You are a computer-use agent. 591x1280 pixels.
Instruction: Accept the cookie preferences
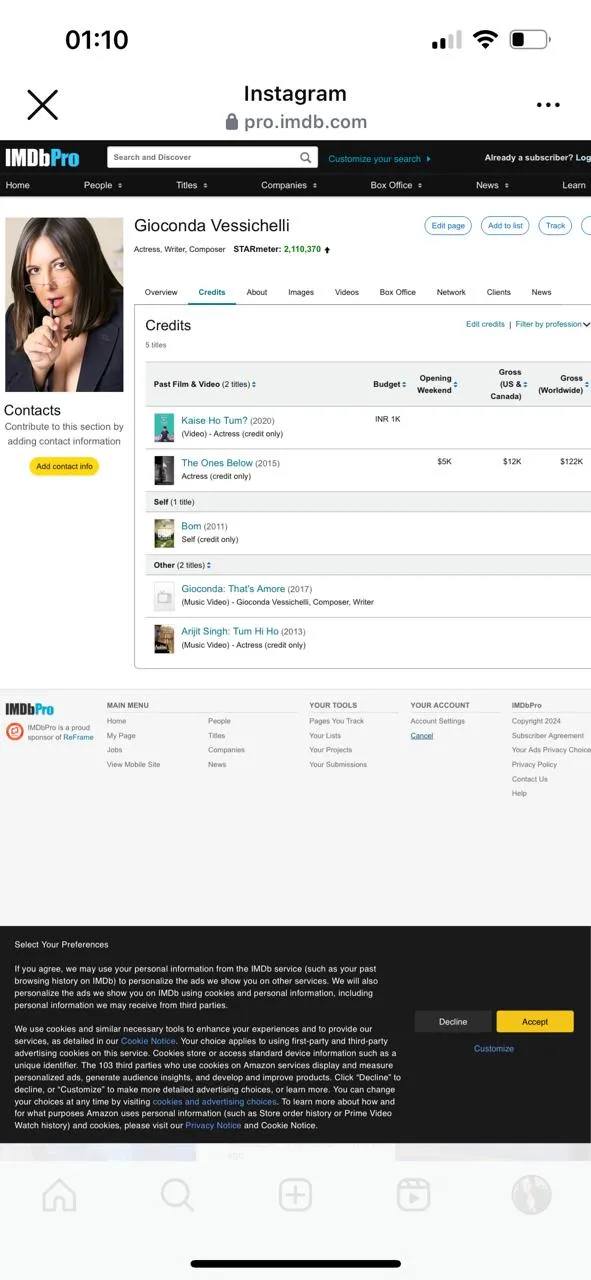535,1021
